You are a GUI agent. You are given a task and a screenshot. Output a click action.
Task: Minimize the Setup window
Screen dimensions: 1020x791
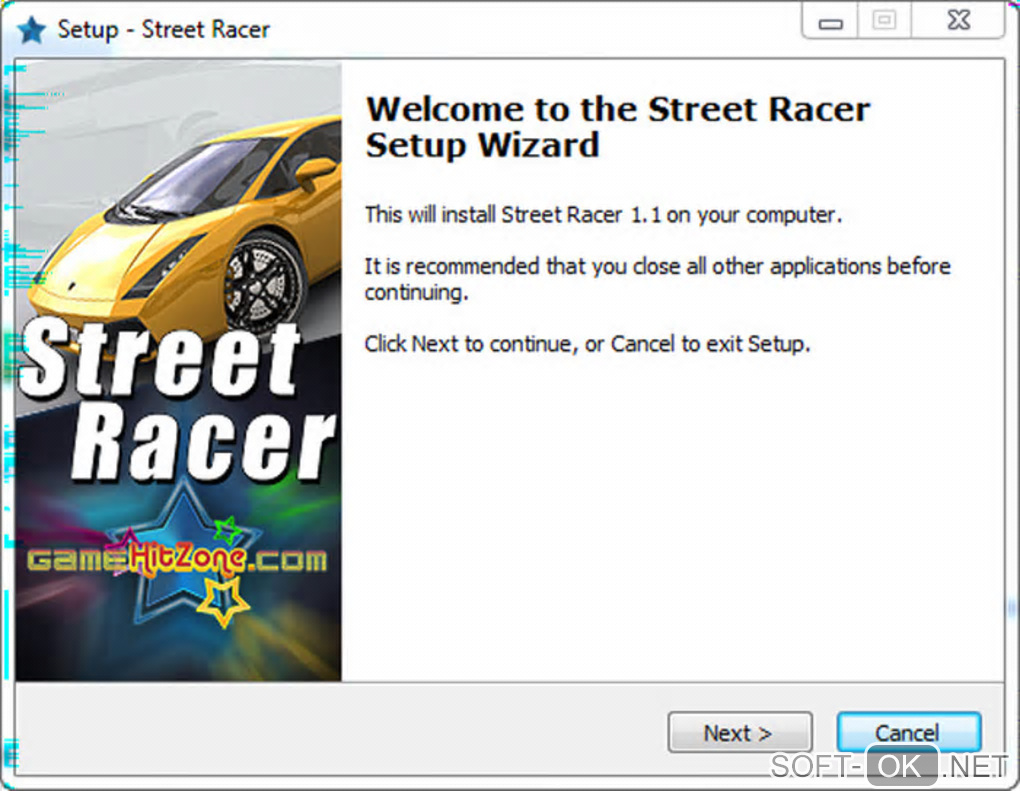(830, 21)
